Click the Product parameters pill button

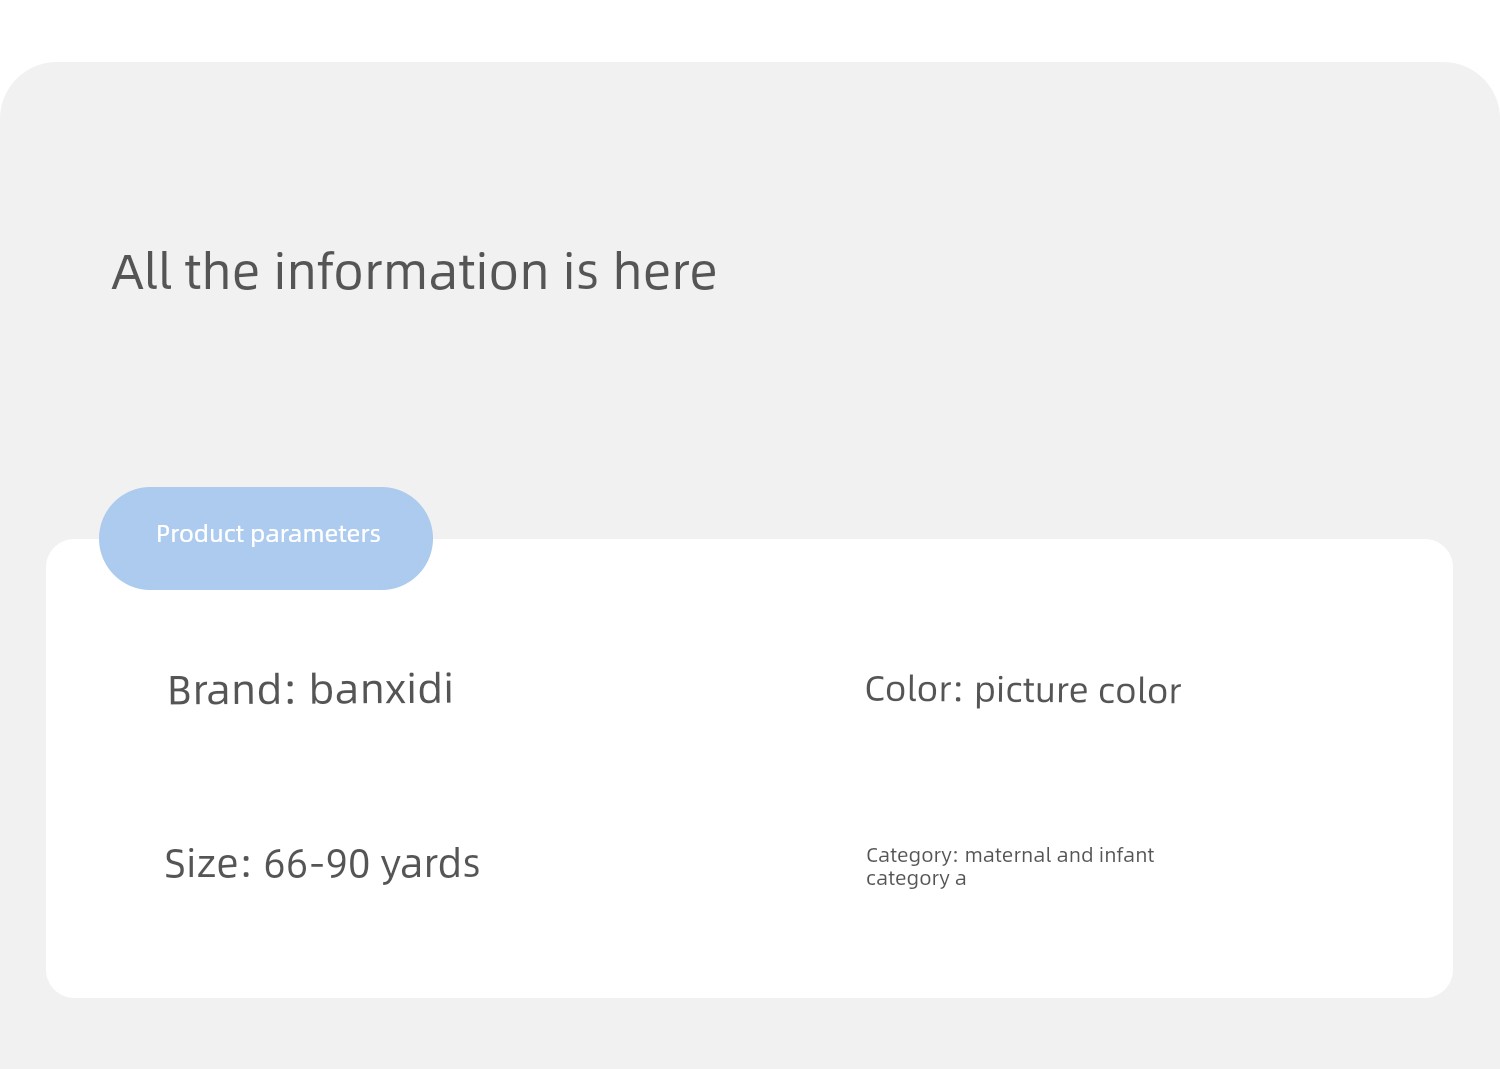(x=266, y=538)
